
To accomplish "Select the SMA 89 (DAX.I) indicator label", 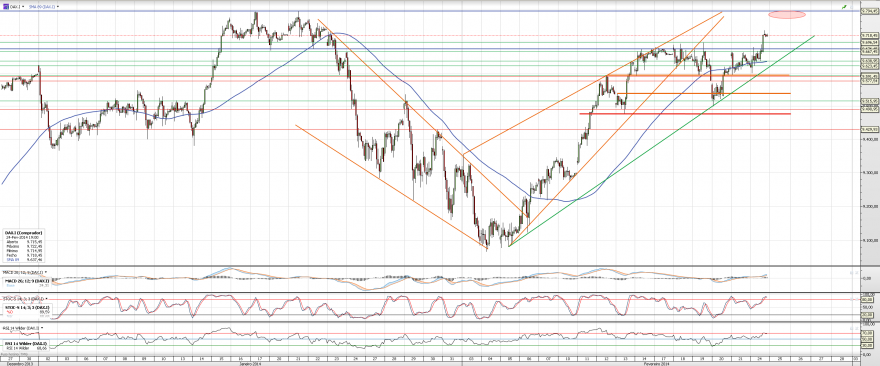I will [x=41, y=6].
